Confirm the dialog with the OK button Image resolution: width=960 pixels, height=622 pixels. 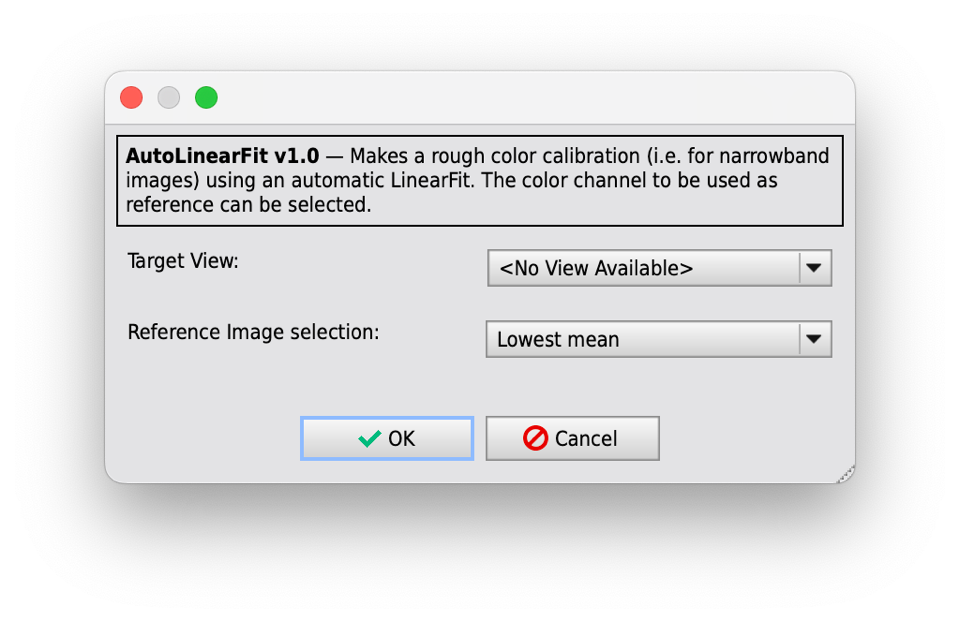[x=387, y=438]
